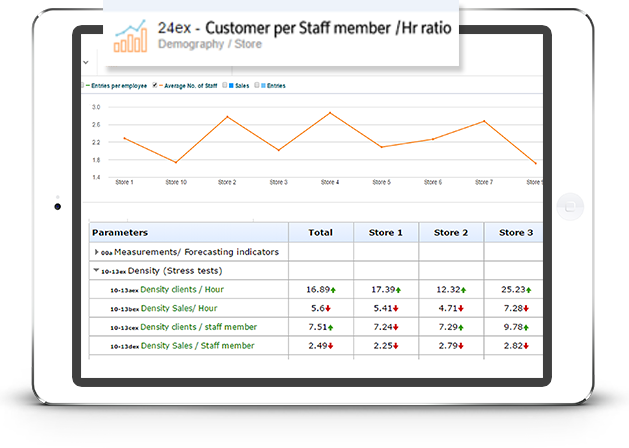Open the dropdown chevron above the chart legend
This screenshot has height=448, width=629.
coord(85,61)
